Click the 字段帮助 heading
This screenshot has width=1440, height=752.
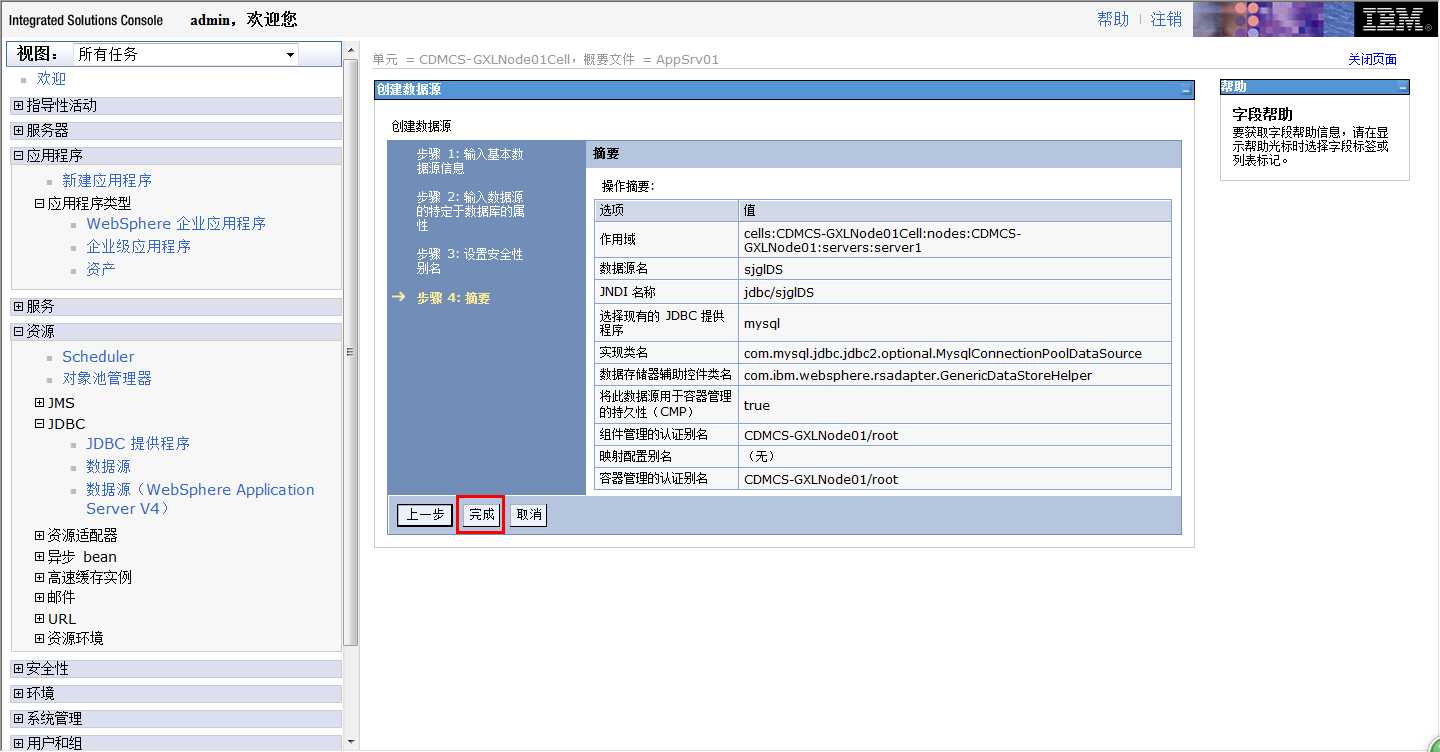tap(1262, 114)
